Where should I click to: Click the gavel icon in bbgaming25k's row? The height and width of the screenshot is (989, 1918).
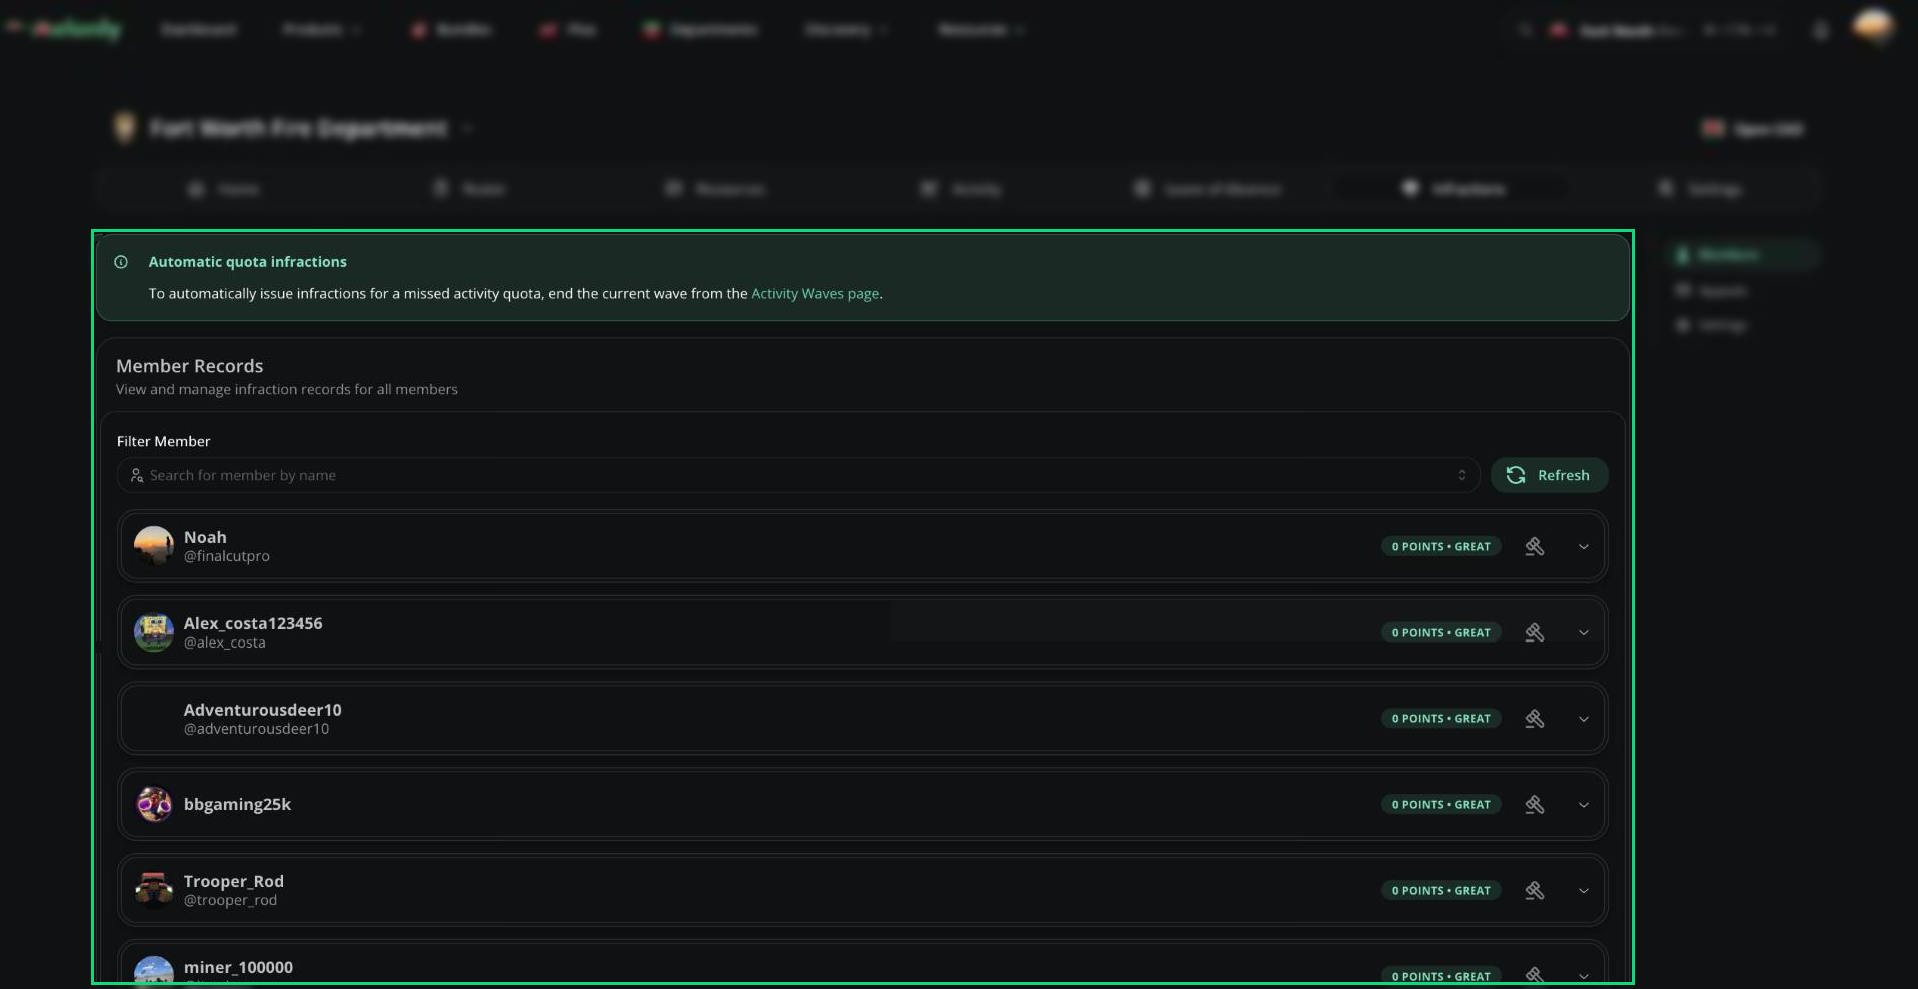coord(1535,805)
